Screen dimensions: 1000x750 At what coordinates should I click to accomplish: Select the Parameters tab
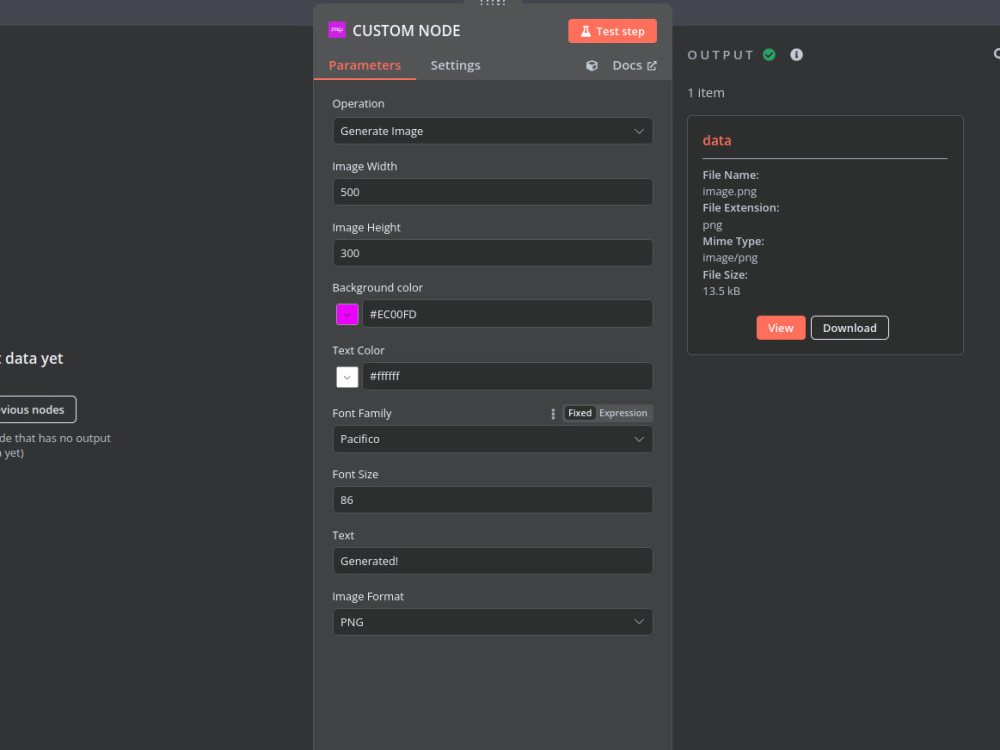coord(365,65)
